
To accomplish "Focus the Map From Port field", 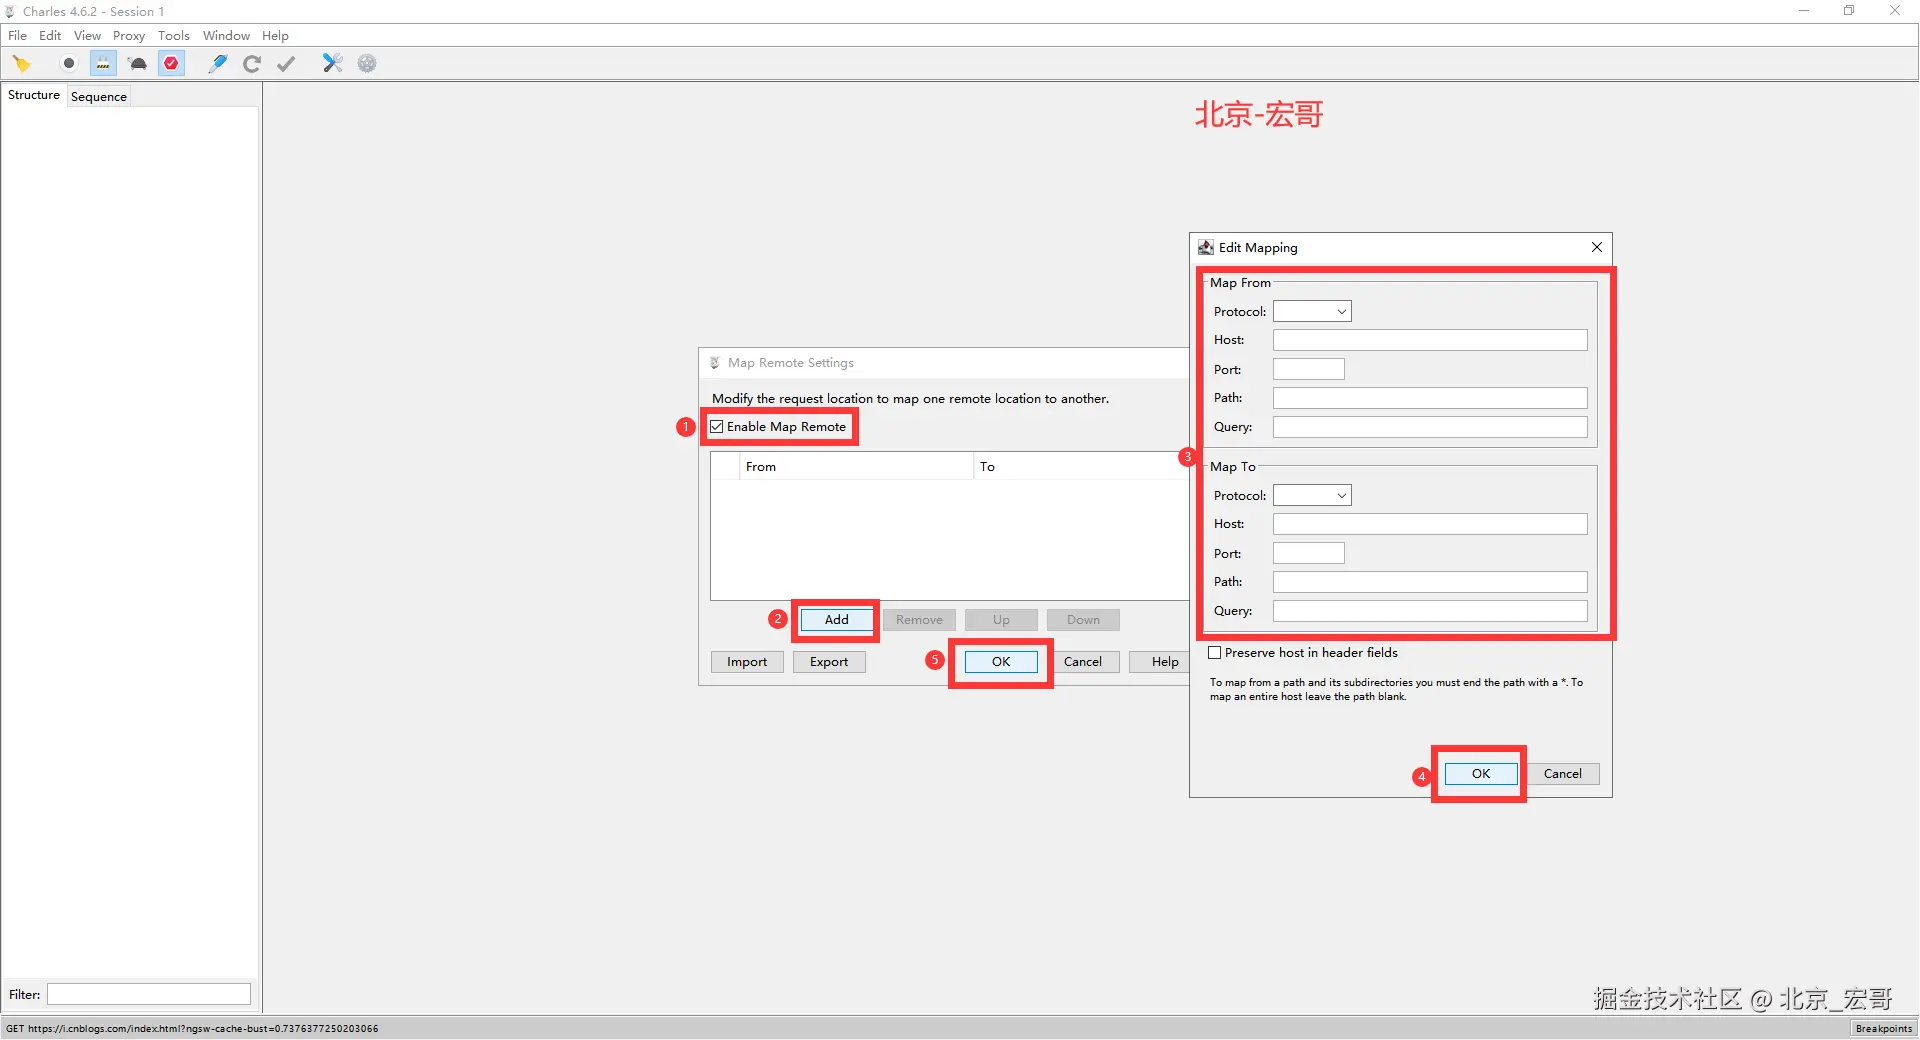I will click(1309, 370).
